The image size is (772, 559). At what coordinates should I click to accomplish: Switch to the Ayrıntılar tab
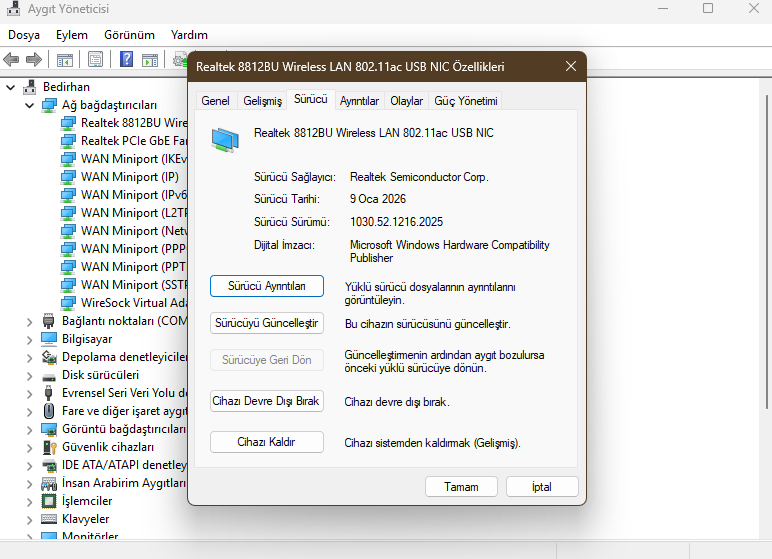click(x=359, y=101)
